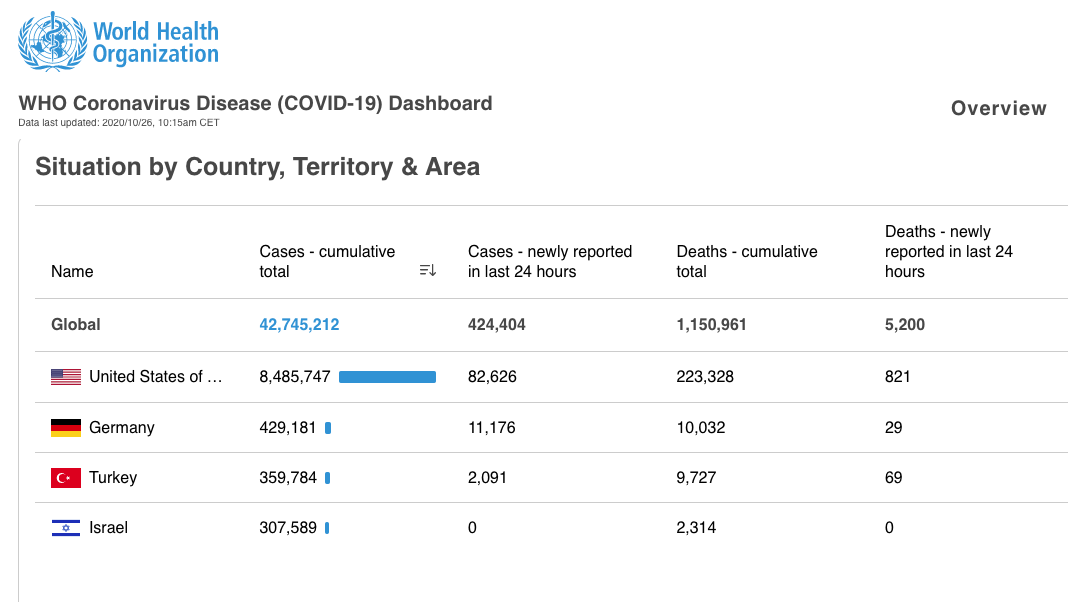Click United States new cases 82,626
This screenshot has height=602, width=1068.
[492, 377]
